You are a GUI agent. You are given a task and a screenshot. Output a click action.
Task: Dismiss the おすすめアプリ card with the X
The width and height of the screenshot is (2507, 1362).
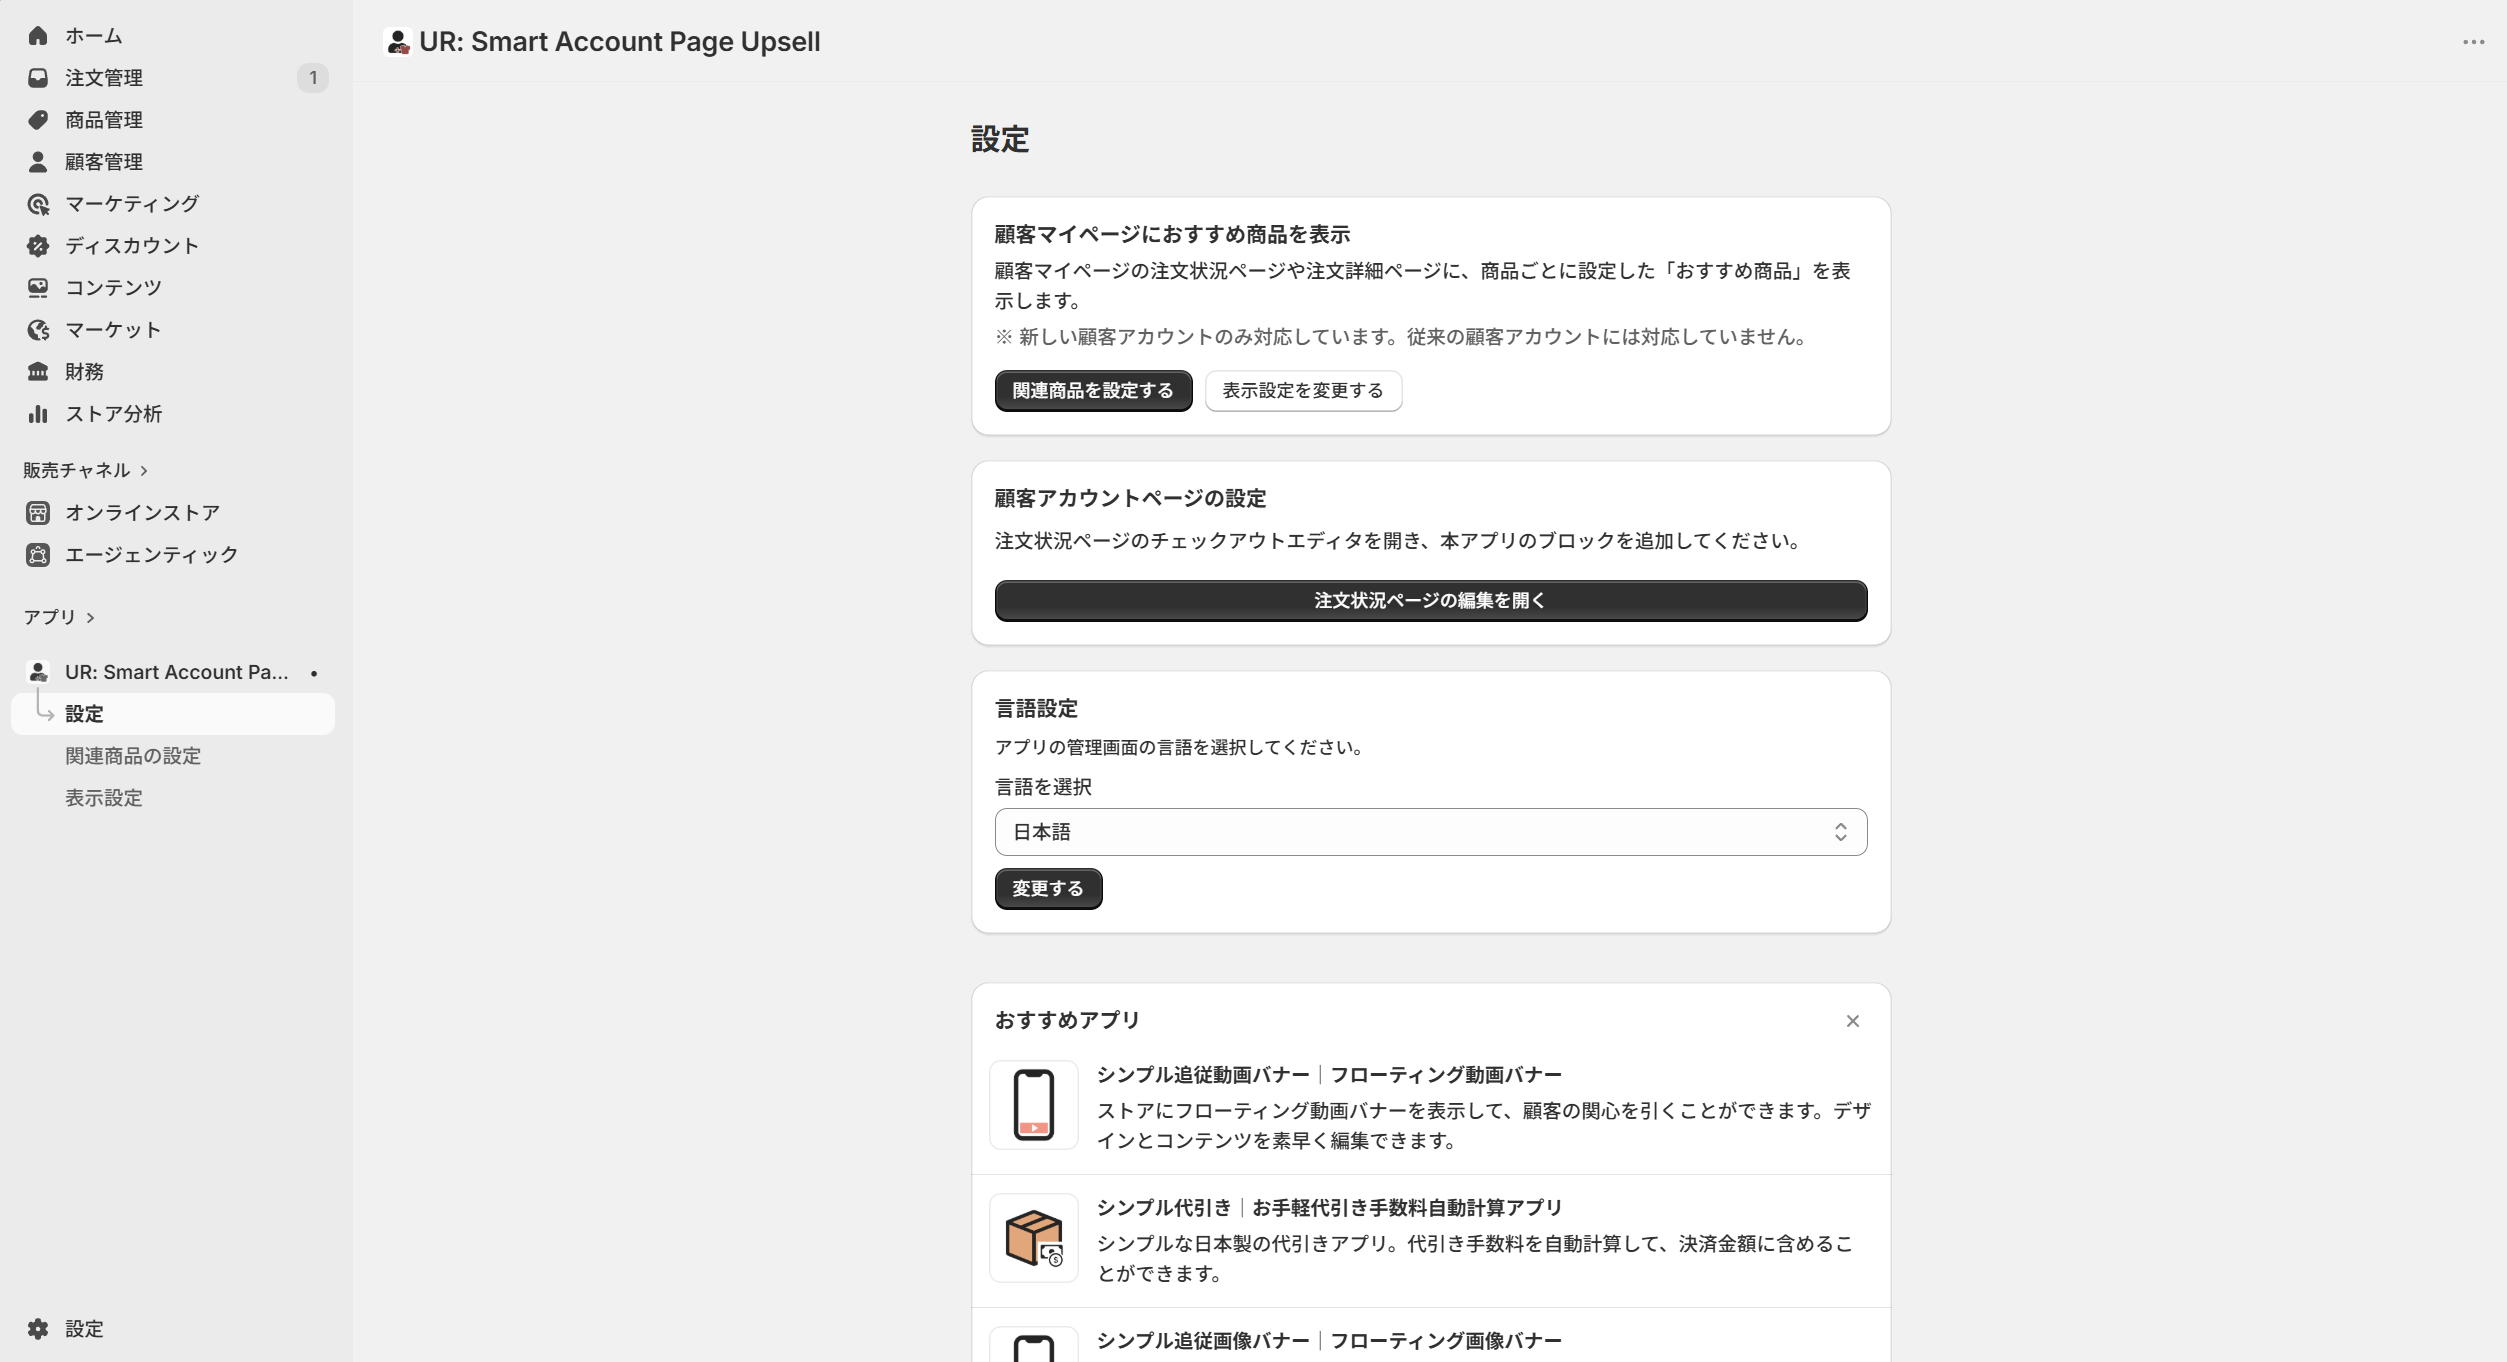click(1852, 1021)
